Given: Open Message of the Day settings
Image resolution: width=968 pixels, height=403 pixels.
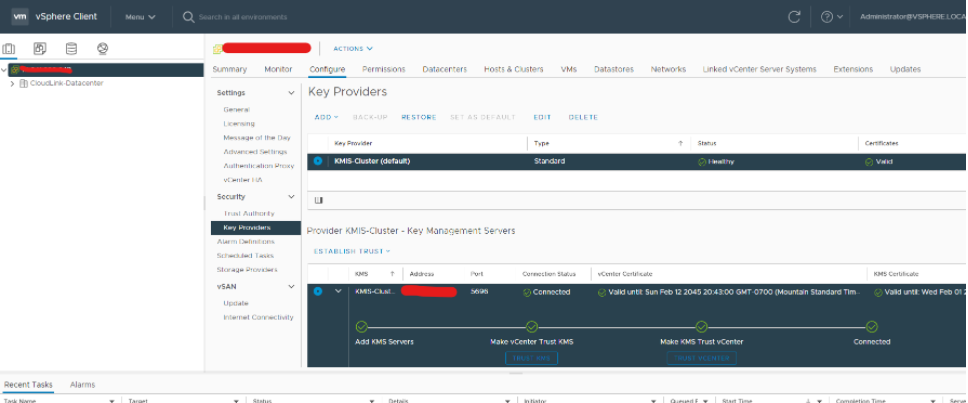Looking at the screenshot, I should [257, 138].
